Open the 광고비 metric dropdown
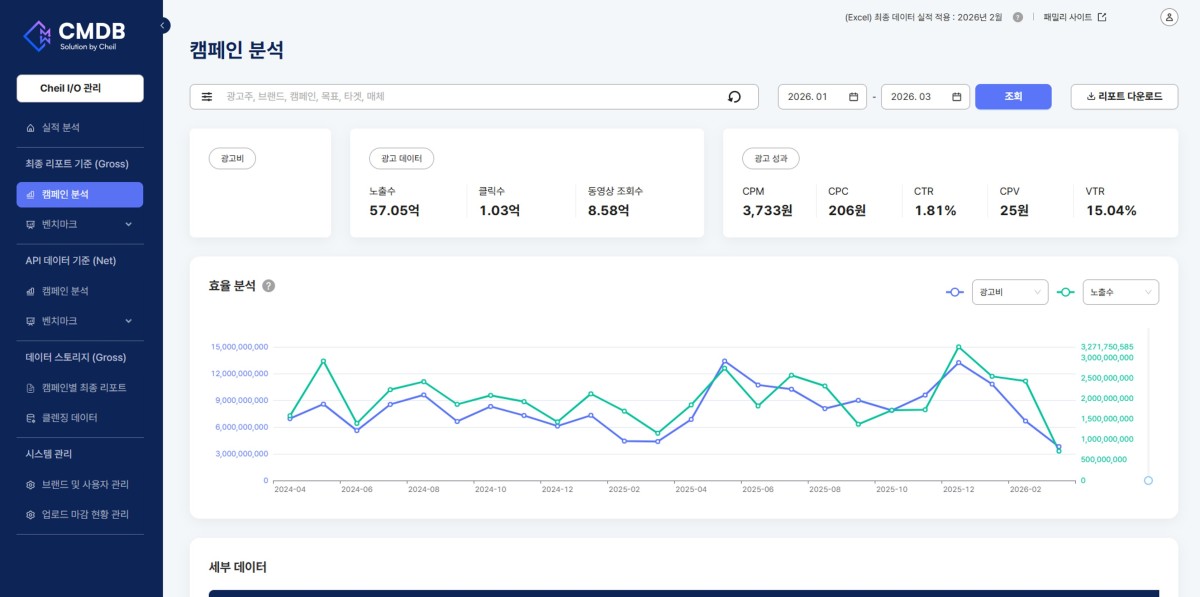Image resolution: width=1200 pixels, height=597 pixels. (x=1010, y=292)
